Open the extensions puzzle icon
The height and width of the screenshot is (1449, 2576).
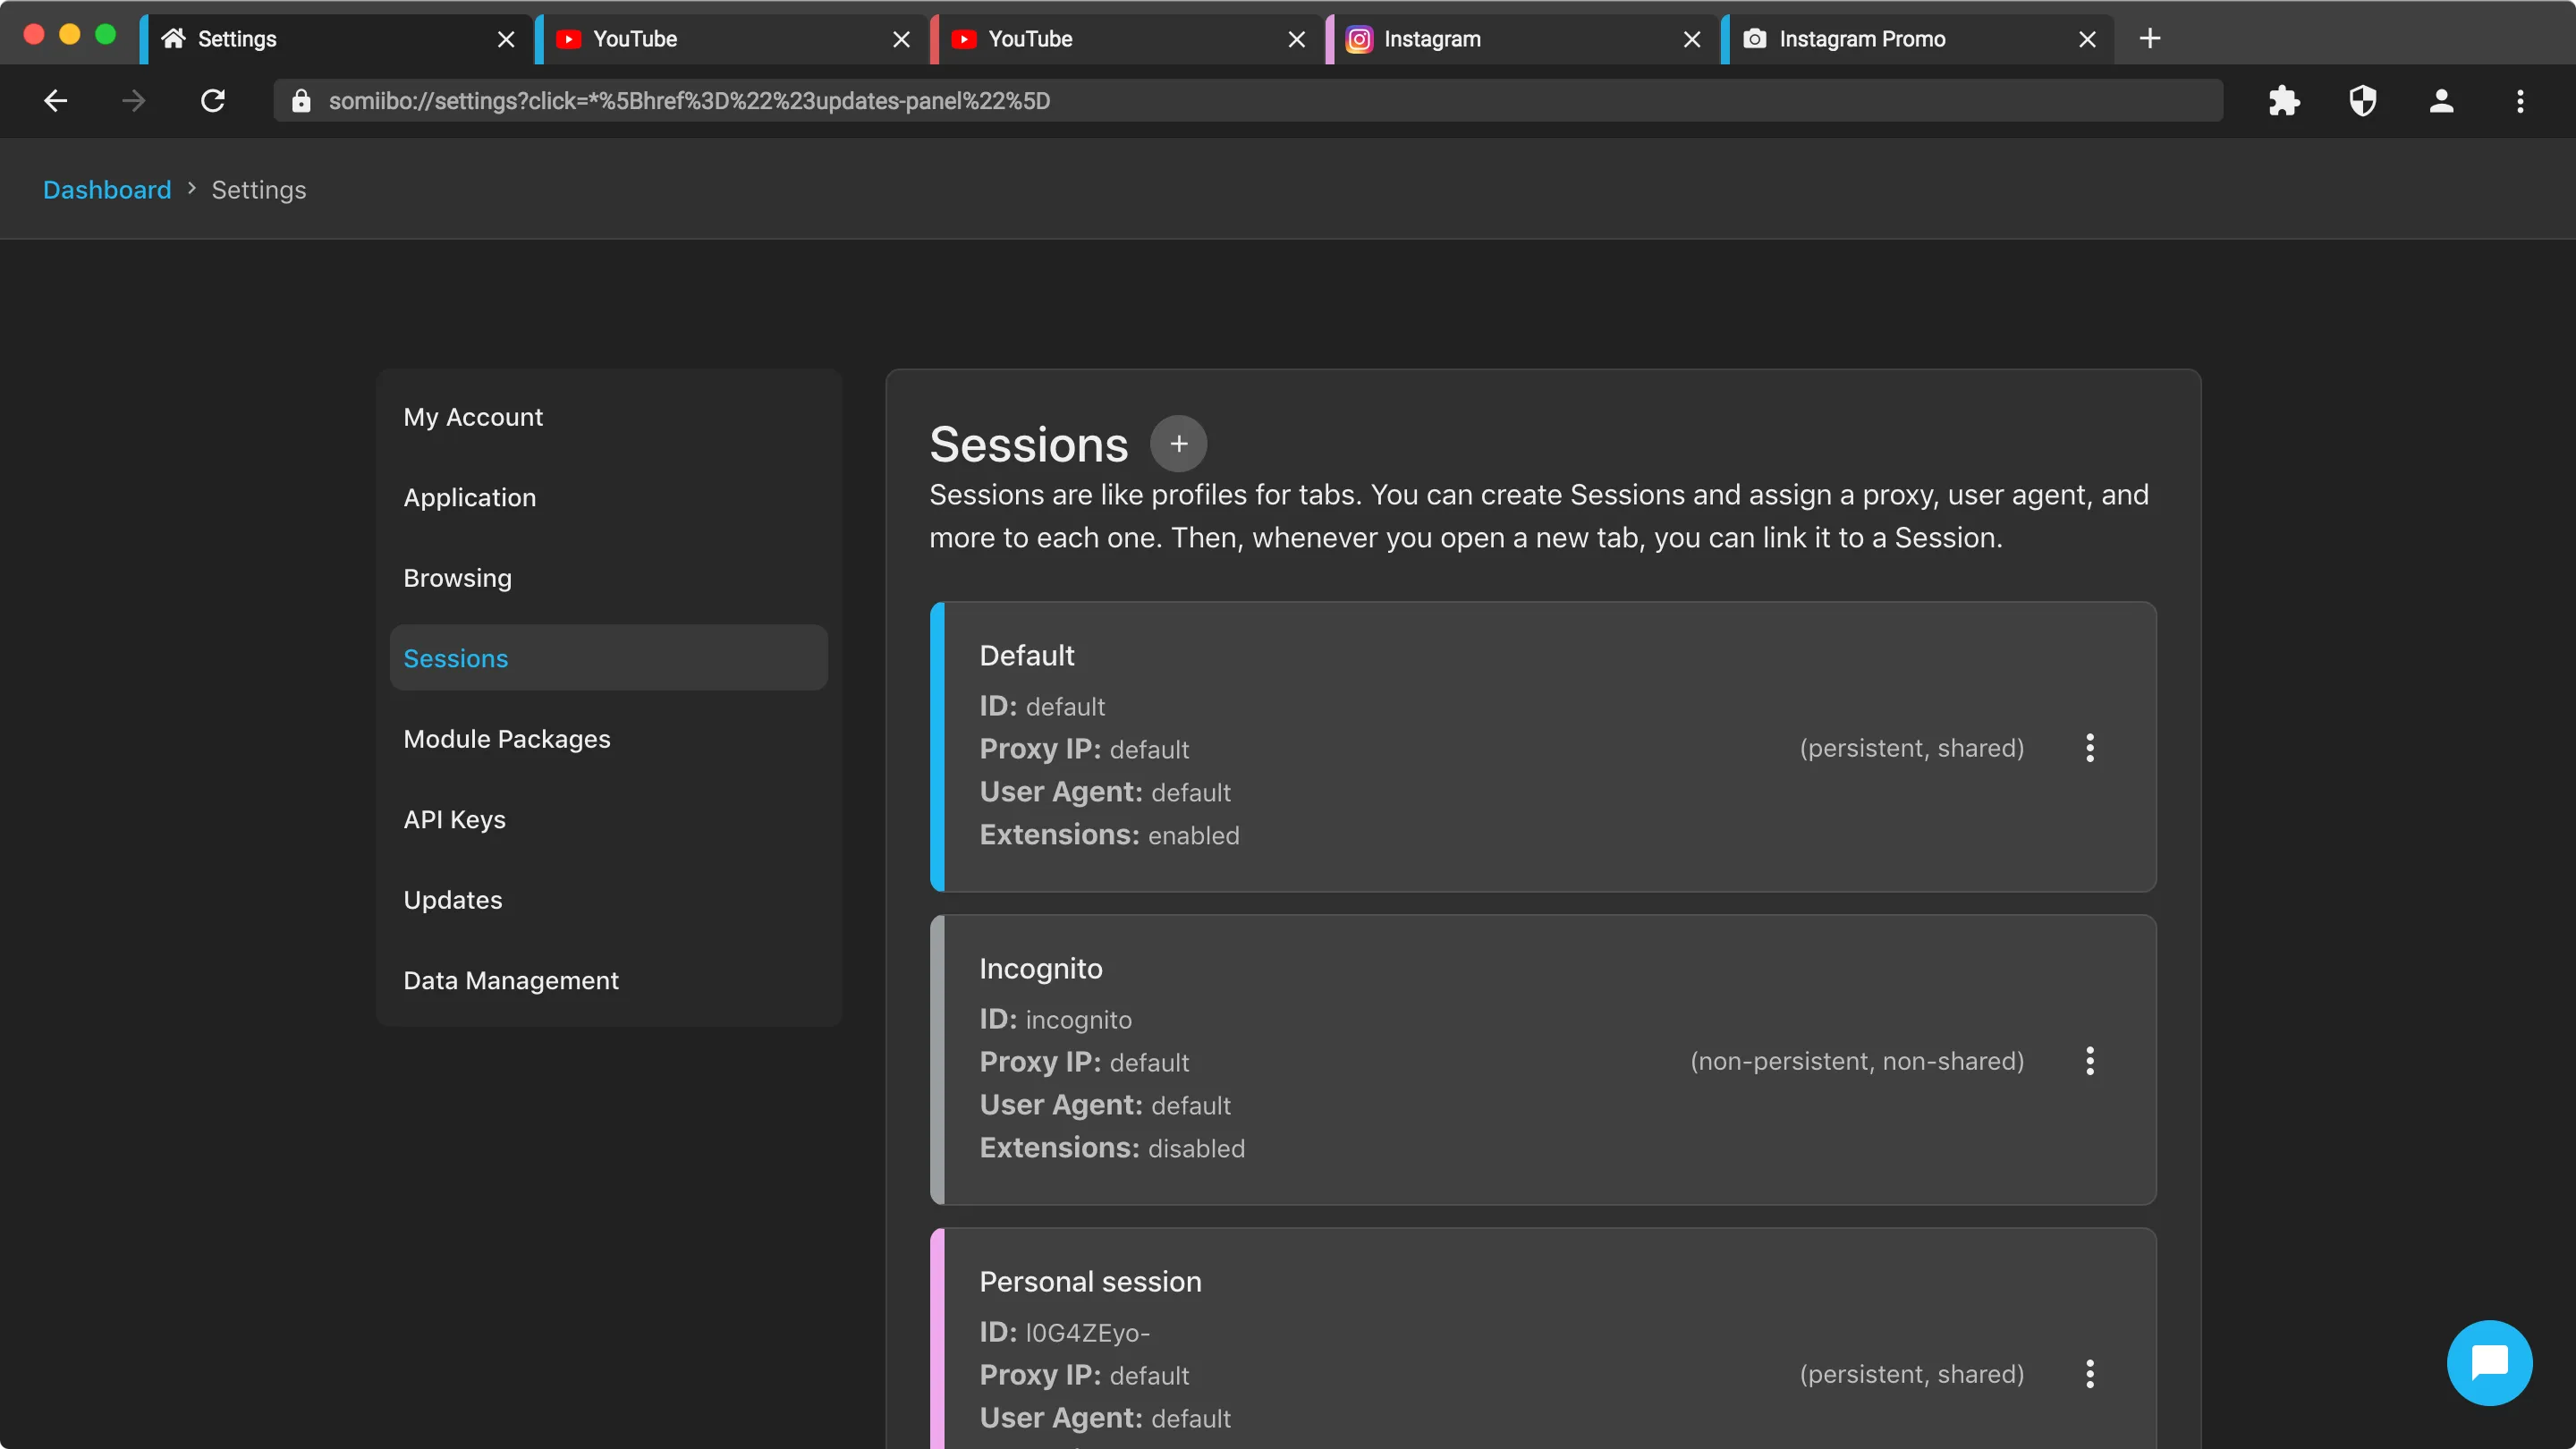2284,101
